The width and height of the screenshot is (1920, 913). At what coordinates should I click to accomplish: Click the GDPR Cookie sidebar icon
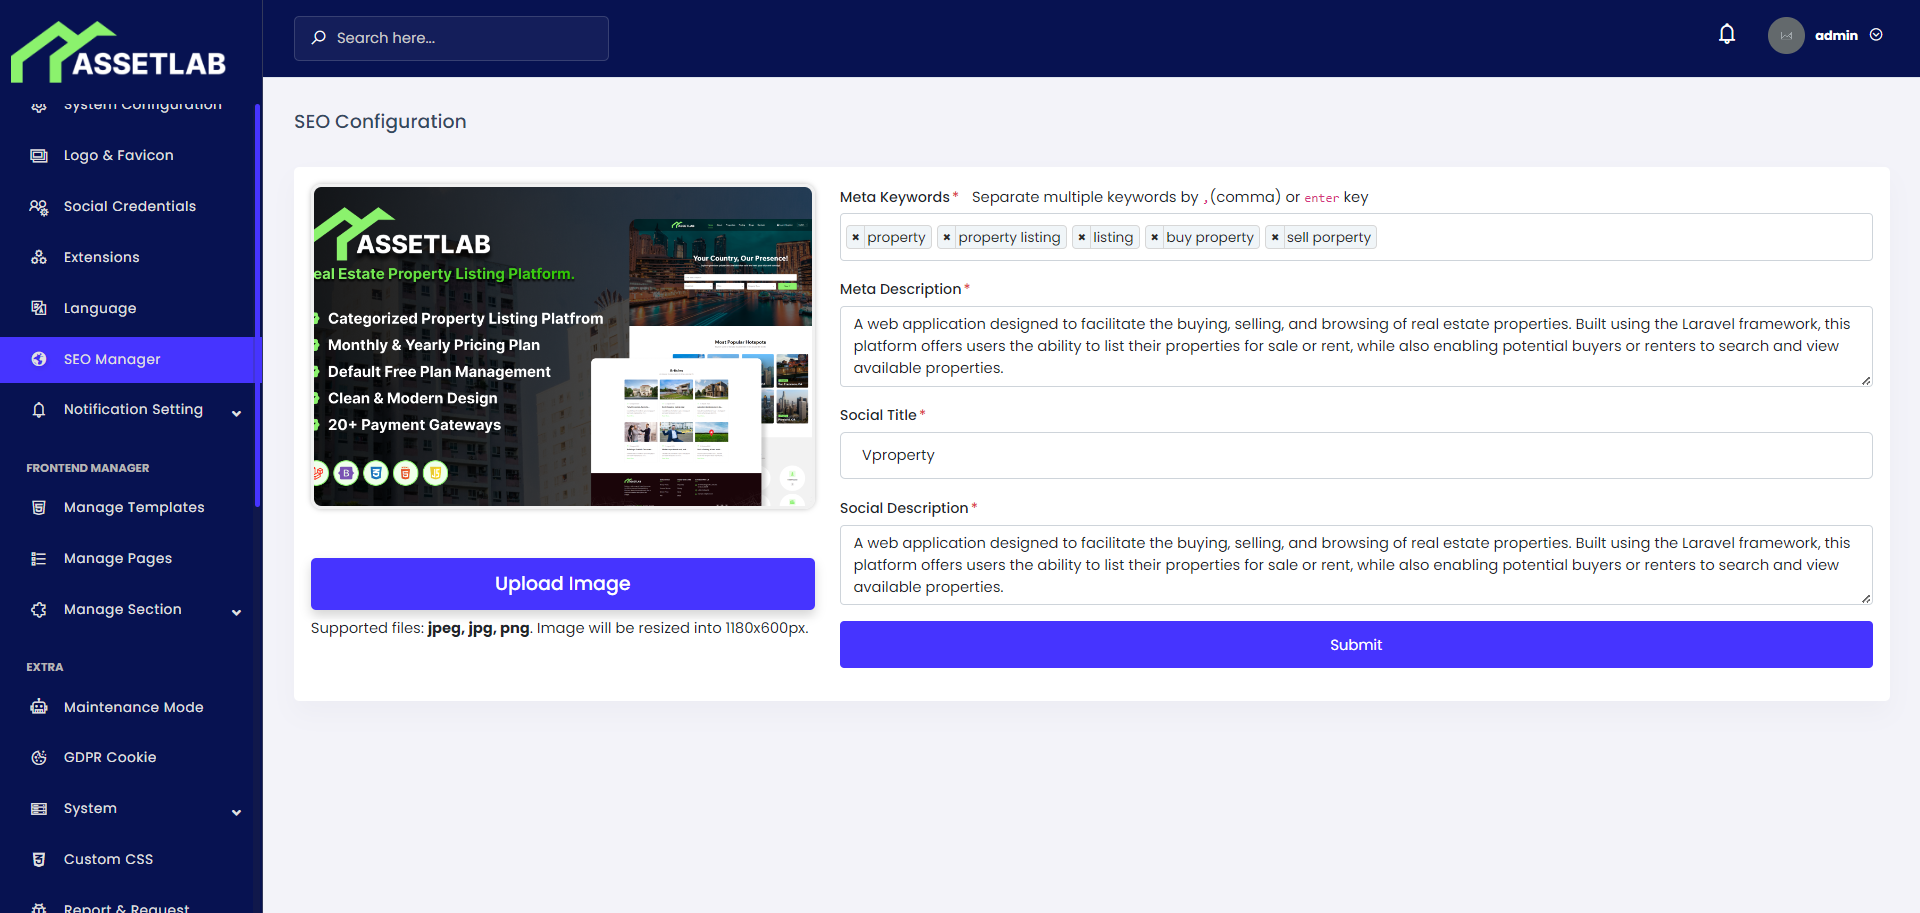tap(38, 757)
